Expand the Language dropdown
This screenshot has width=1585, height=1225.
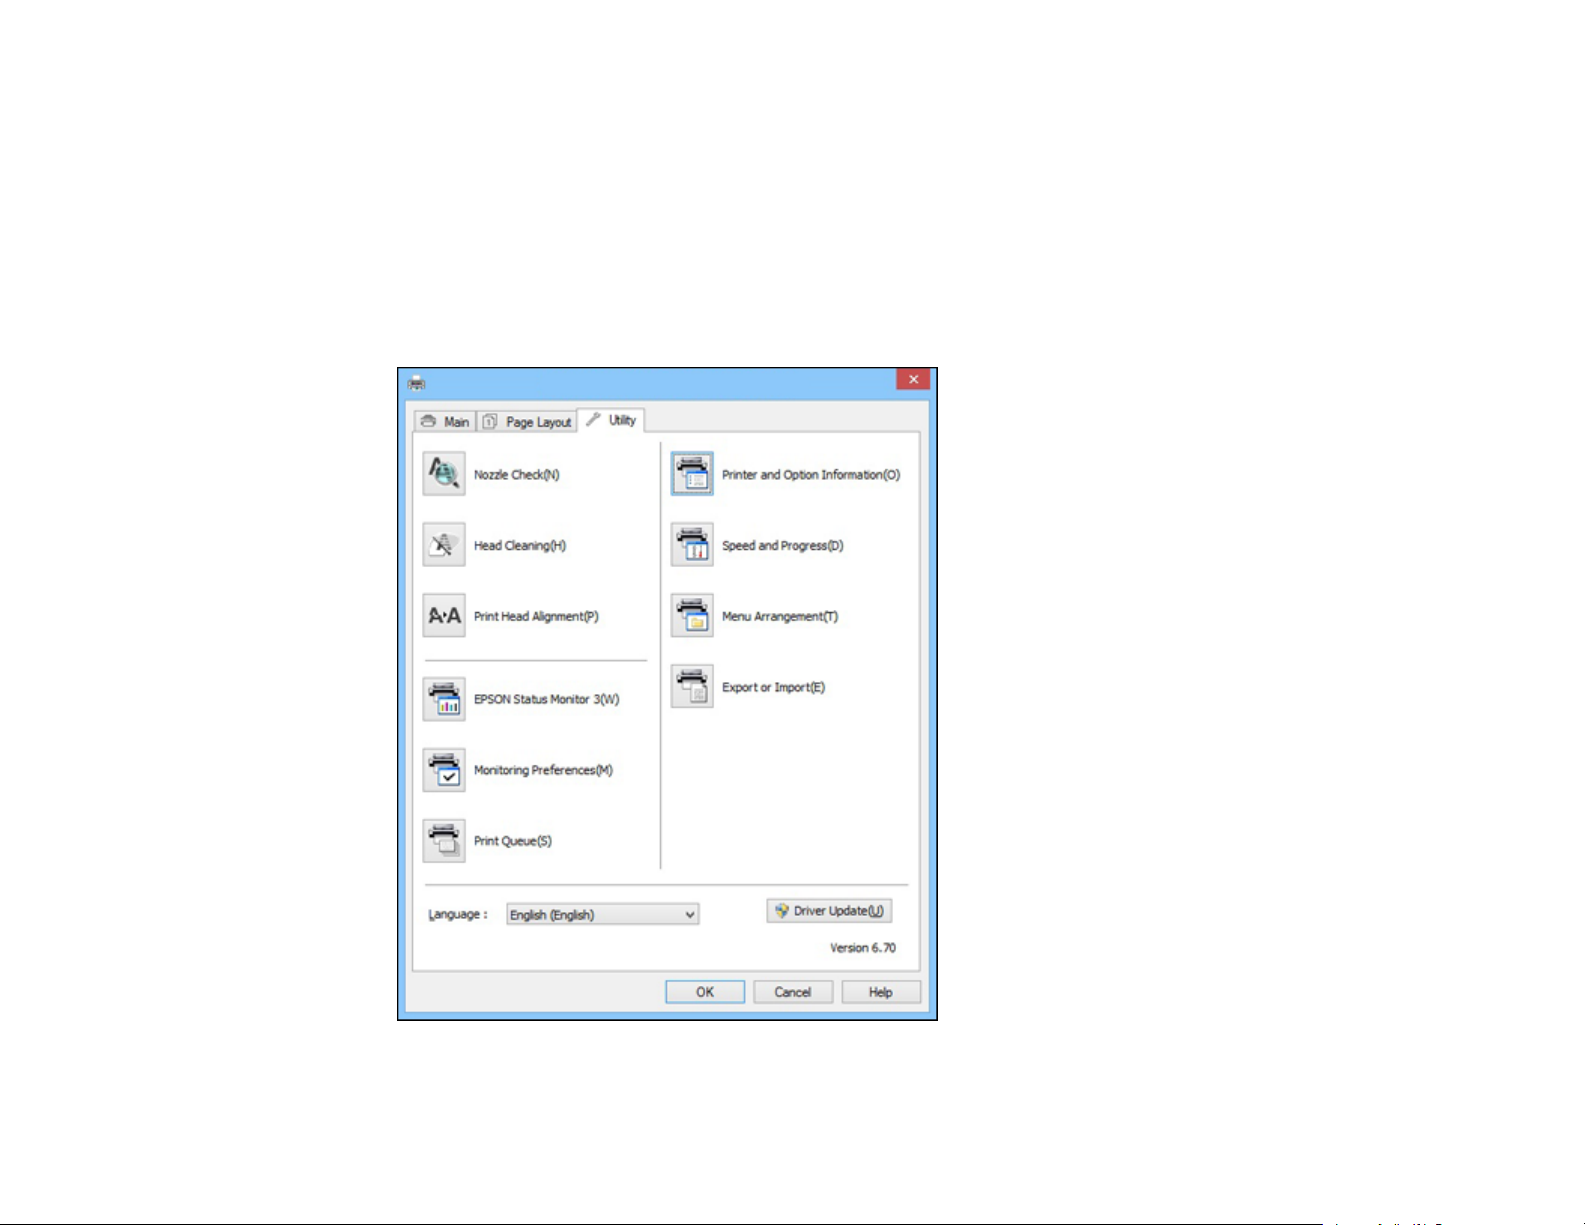click(x=602, y=914)
